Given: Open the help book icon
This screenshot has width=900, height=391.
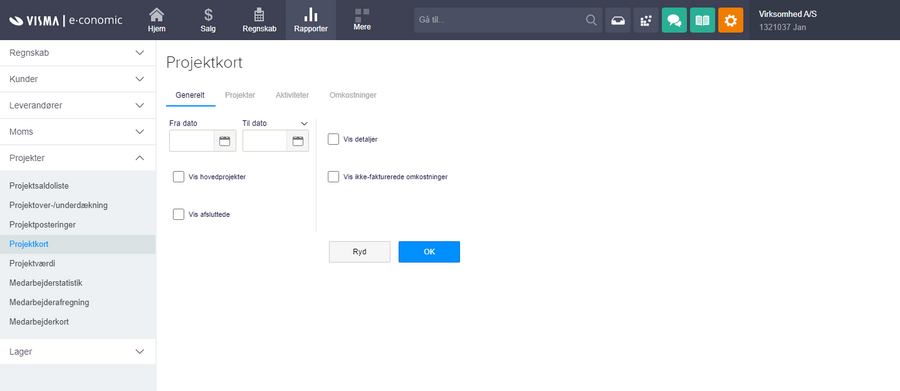Looking at the screenshot, I should point(702,20).
